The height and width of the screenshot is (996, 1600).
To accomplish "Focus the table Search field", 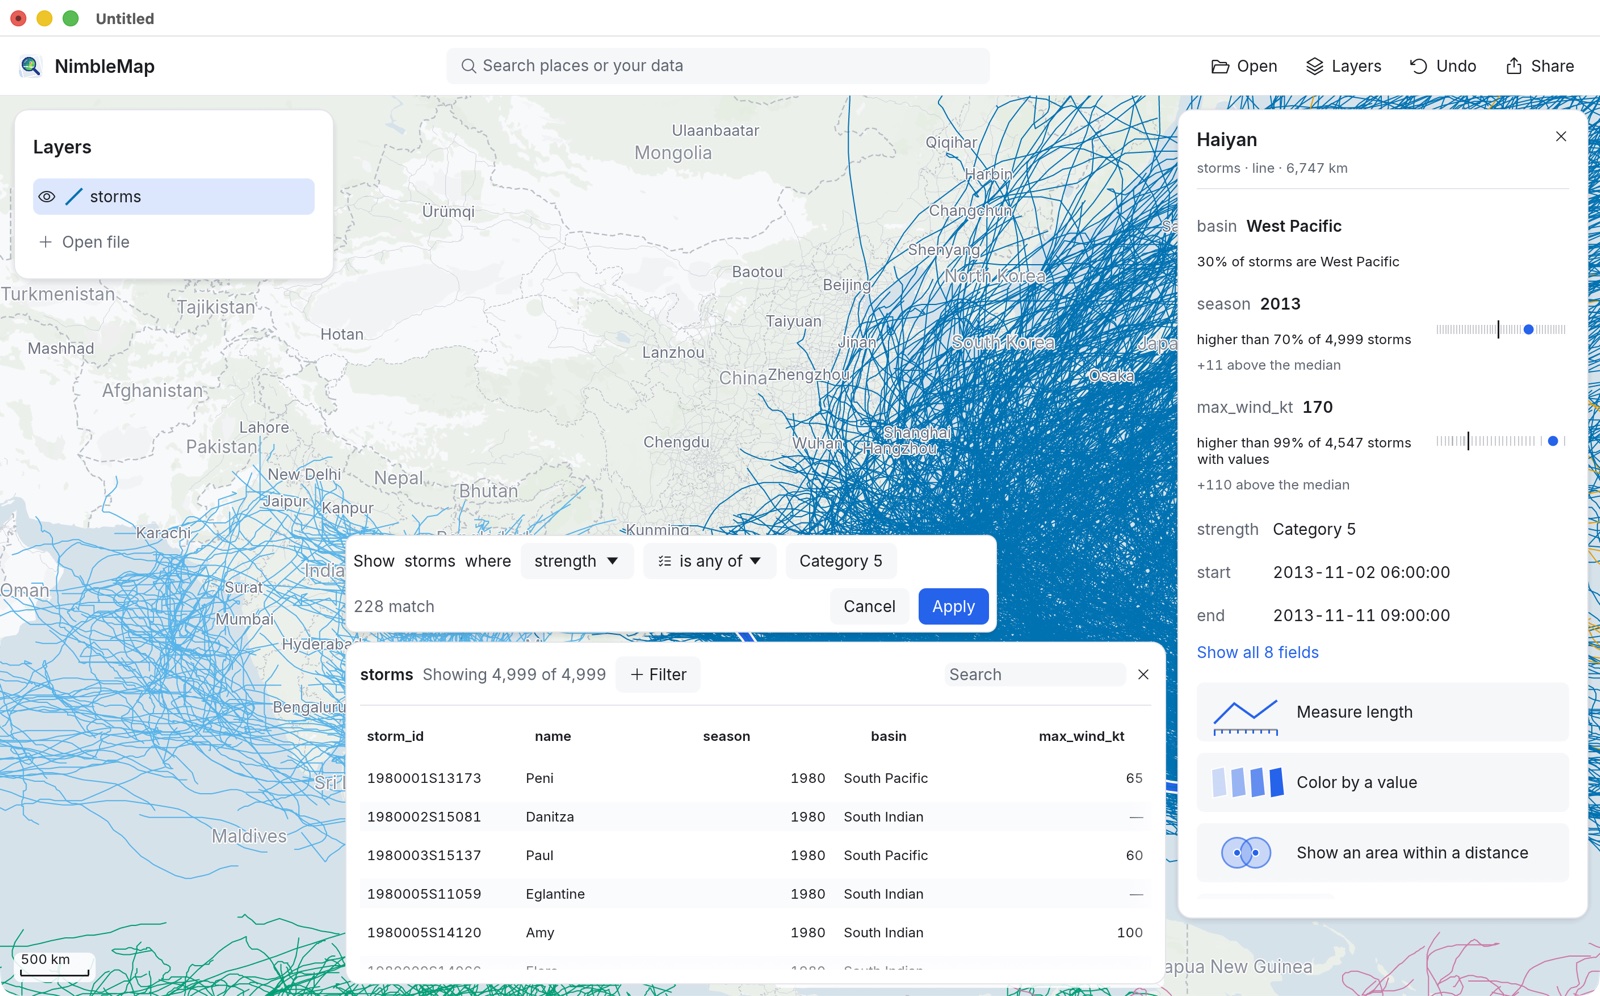I will click(x=1034, y=674).
